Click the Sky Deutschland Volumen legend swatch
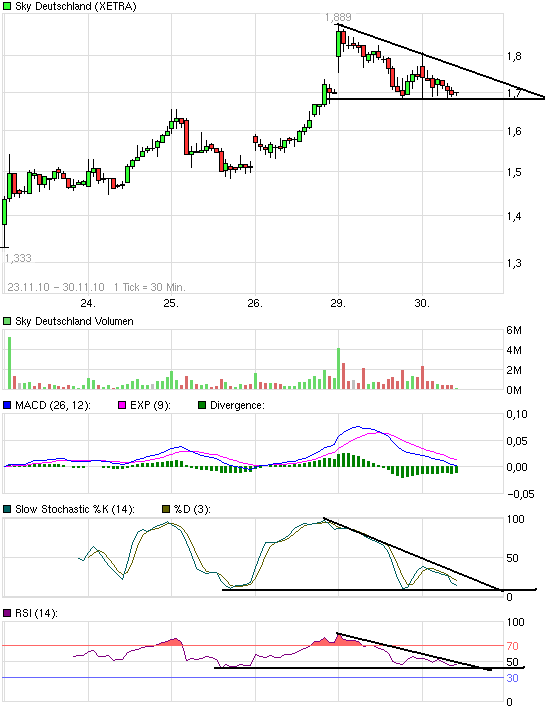This screenshot has width=545, height=710. (x=7, y=321)
